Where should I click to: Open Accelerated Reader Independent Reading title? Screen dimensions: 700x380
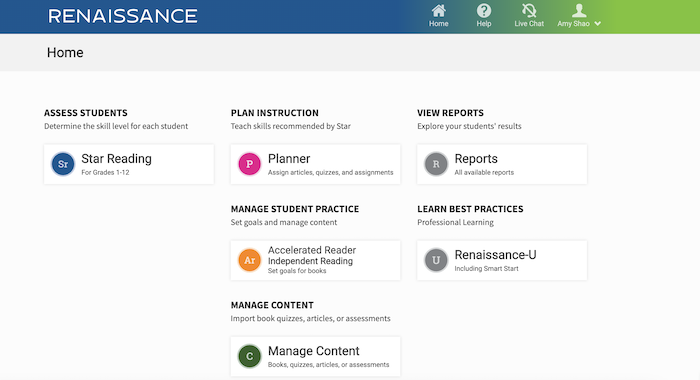[312, 255]
